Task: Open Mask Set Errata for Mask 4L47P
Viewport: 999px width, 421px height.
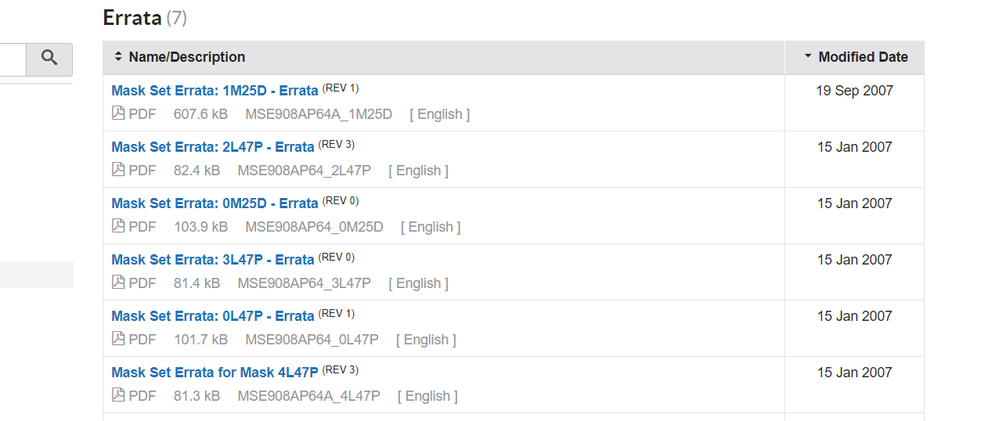Action: pos(214,373)
